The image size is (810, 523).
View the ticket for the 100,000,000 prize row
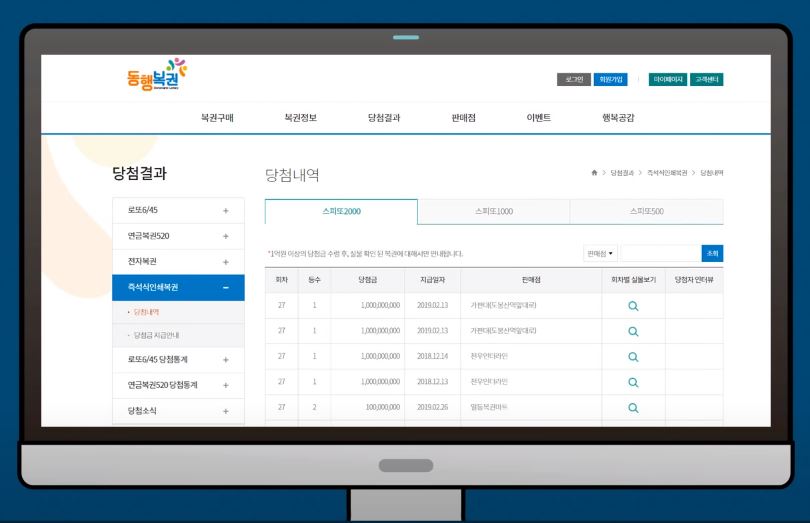pos(633,408)
